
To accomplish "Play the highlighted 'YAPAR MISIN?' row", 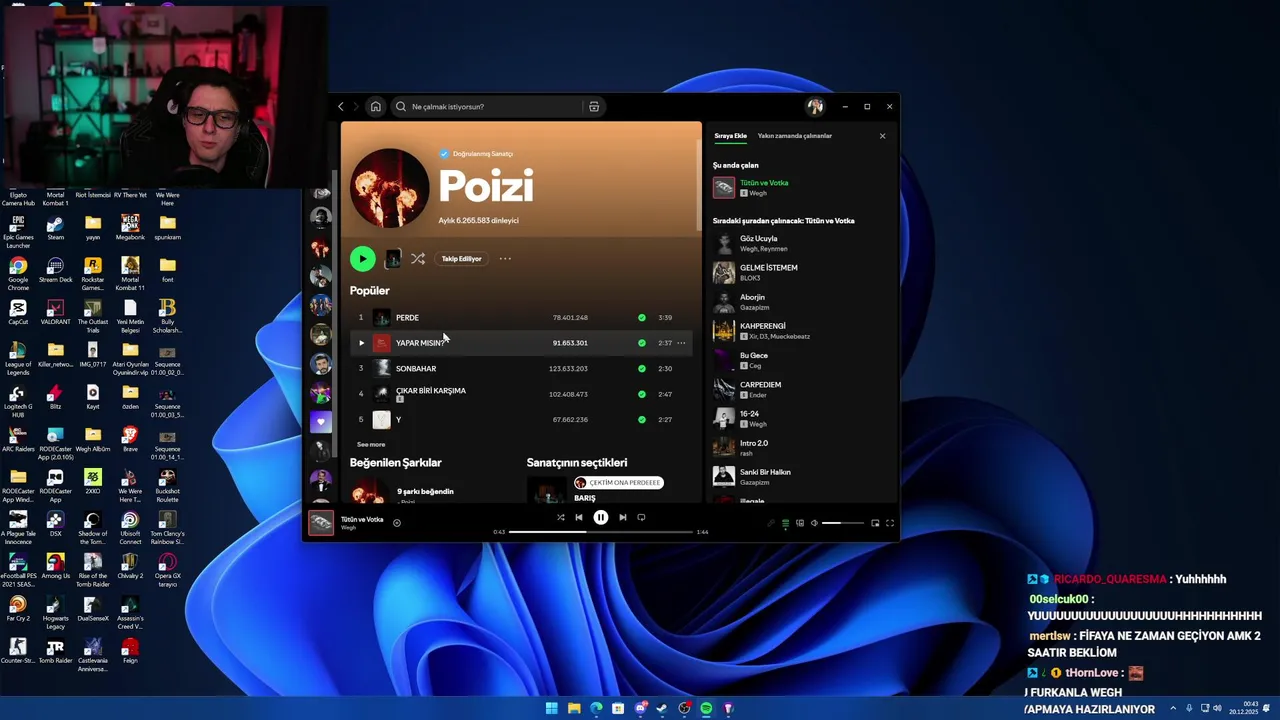I will coord(361,343).
